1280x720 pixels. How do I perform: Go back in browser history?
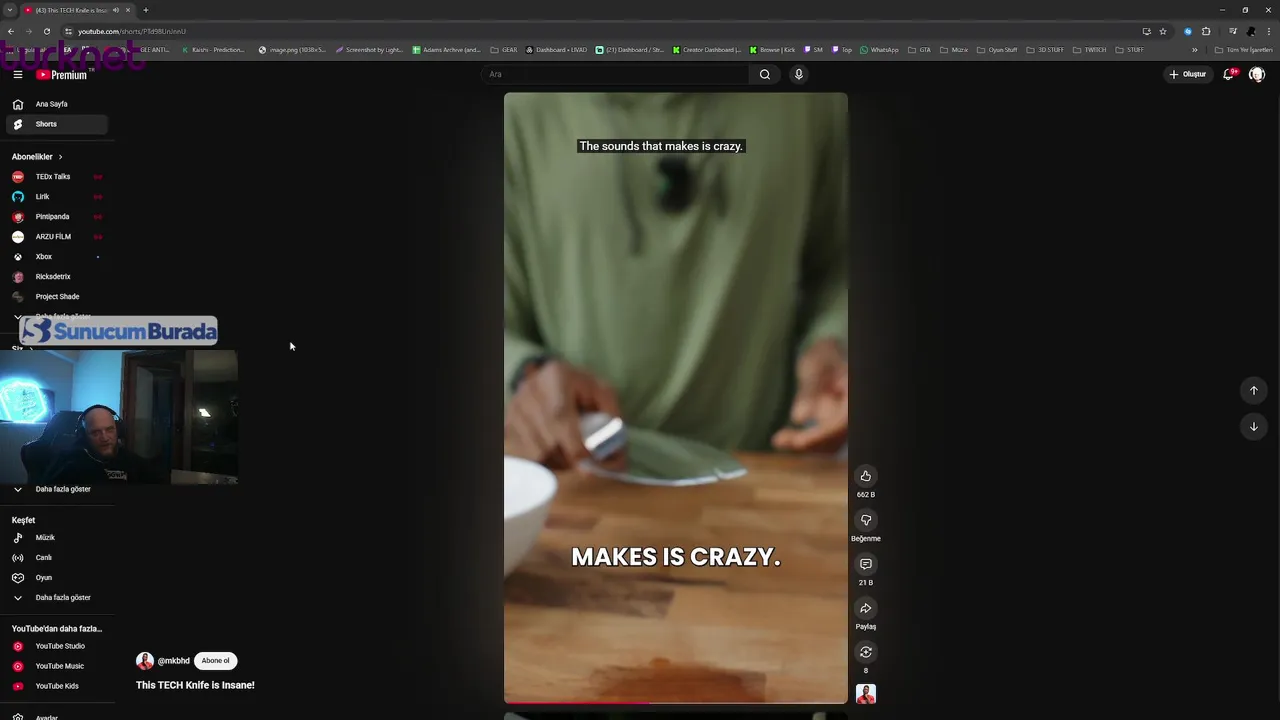[x=10, y=31]
